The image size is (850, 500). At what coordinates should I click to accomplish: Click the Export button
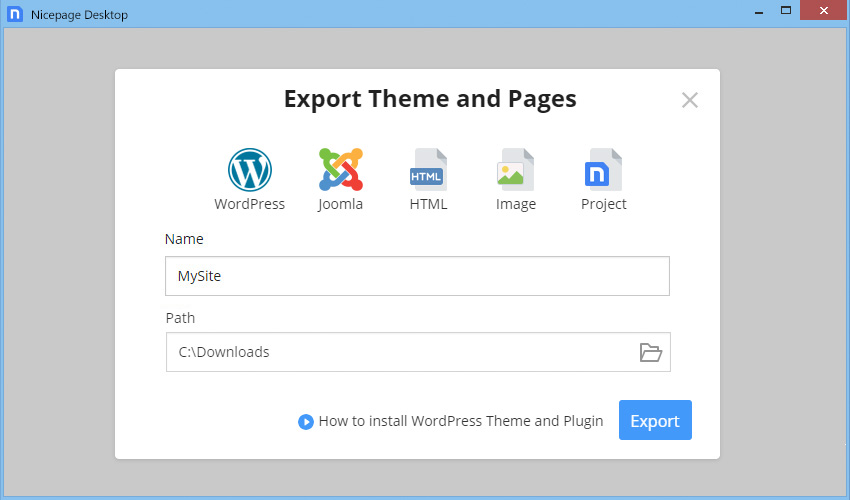tap(655, 420)
